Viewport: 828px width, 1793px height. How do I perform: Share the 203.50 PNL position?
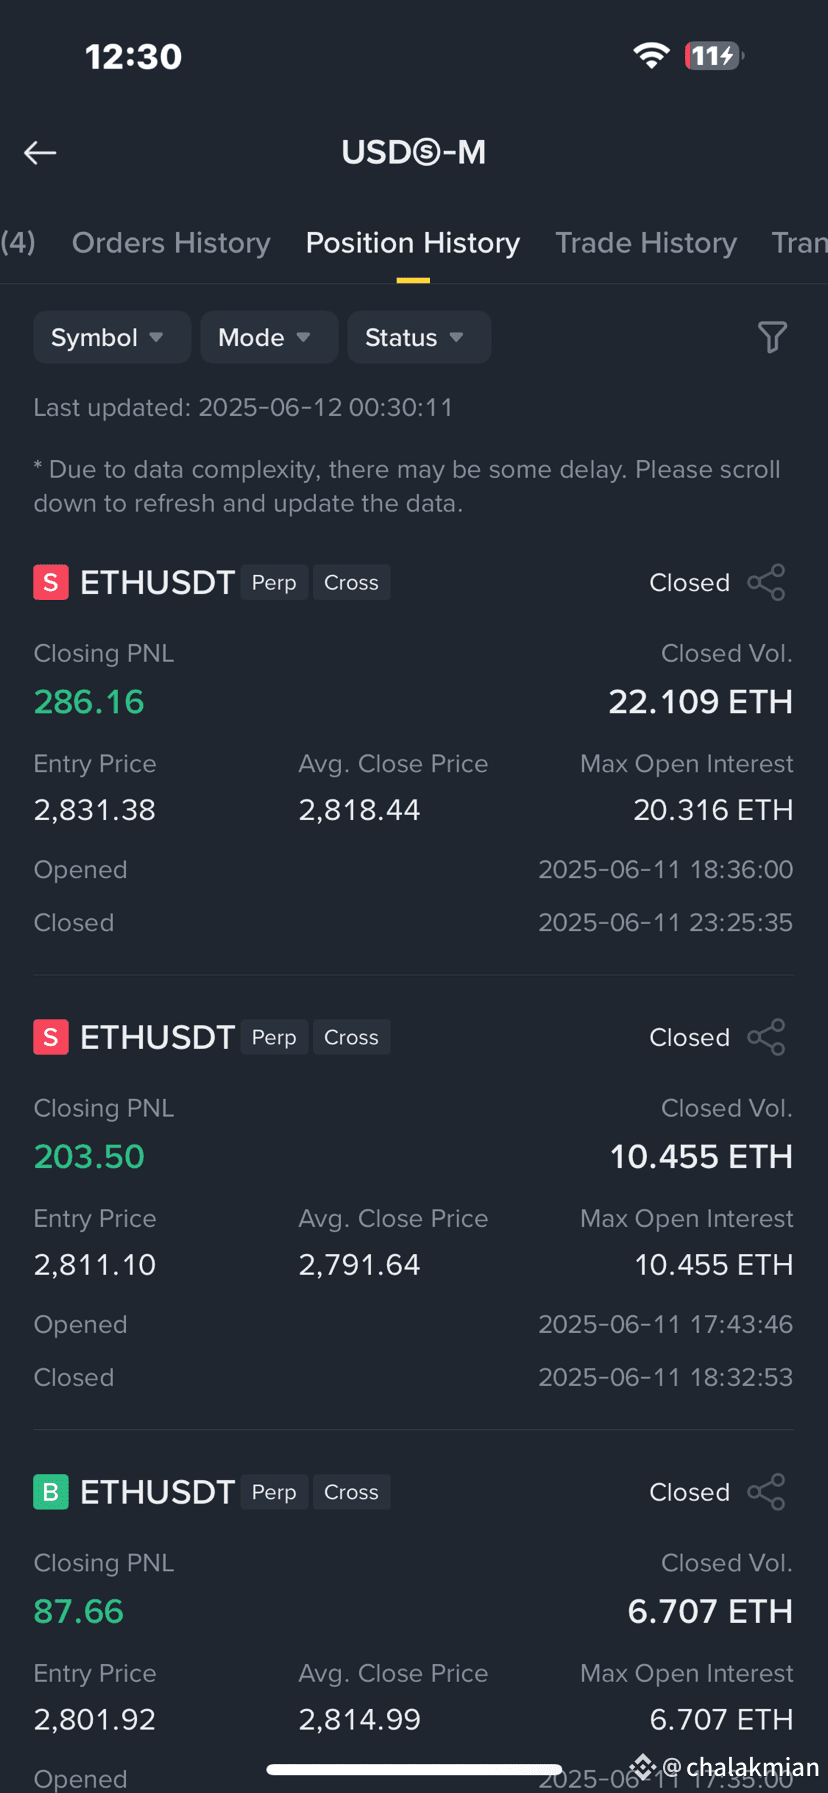767,1037
